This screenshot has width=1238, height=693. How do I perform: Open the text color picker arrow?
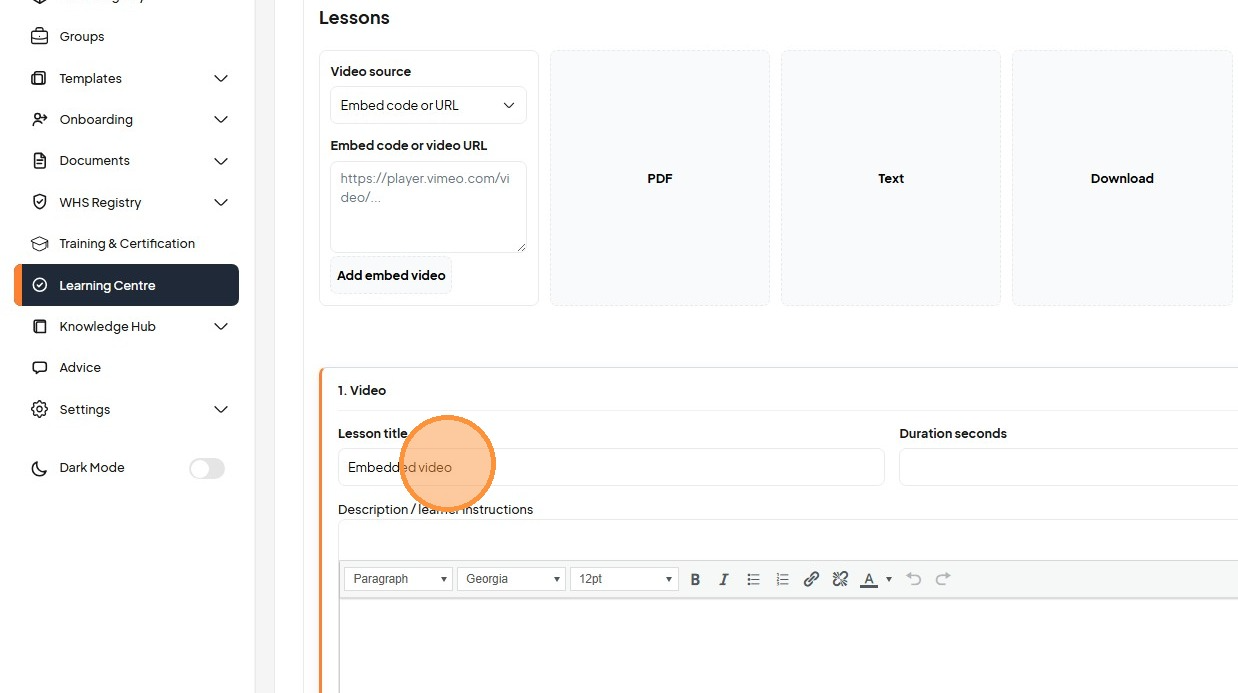point(888,579)
